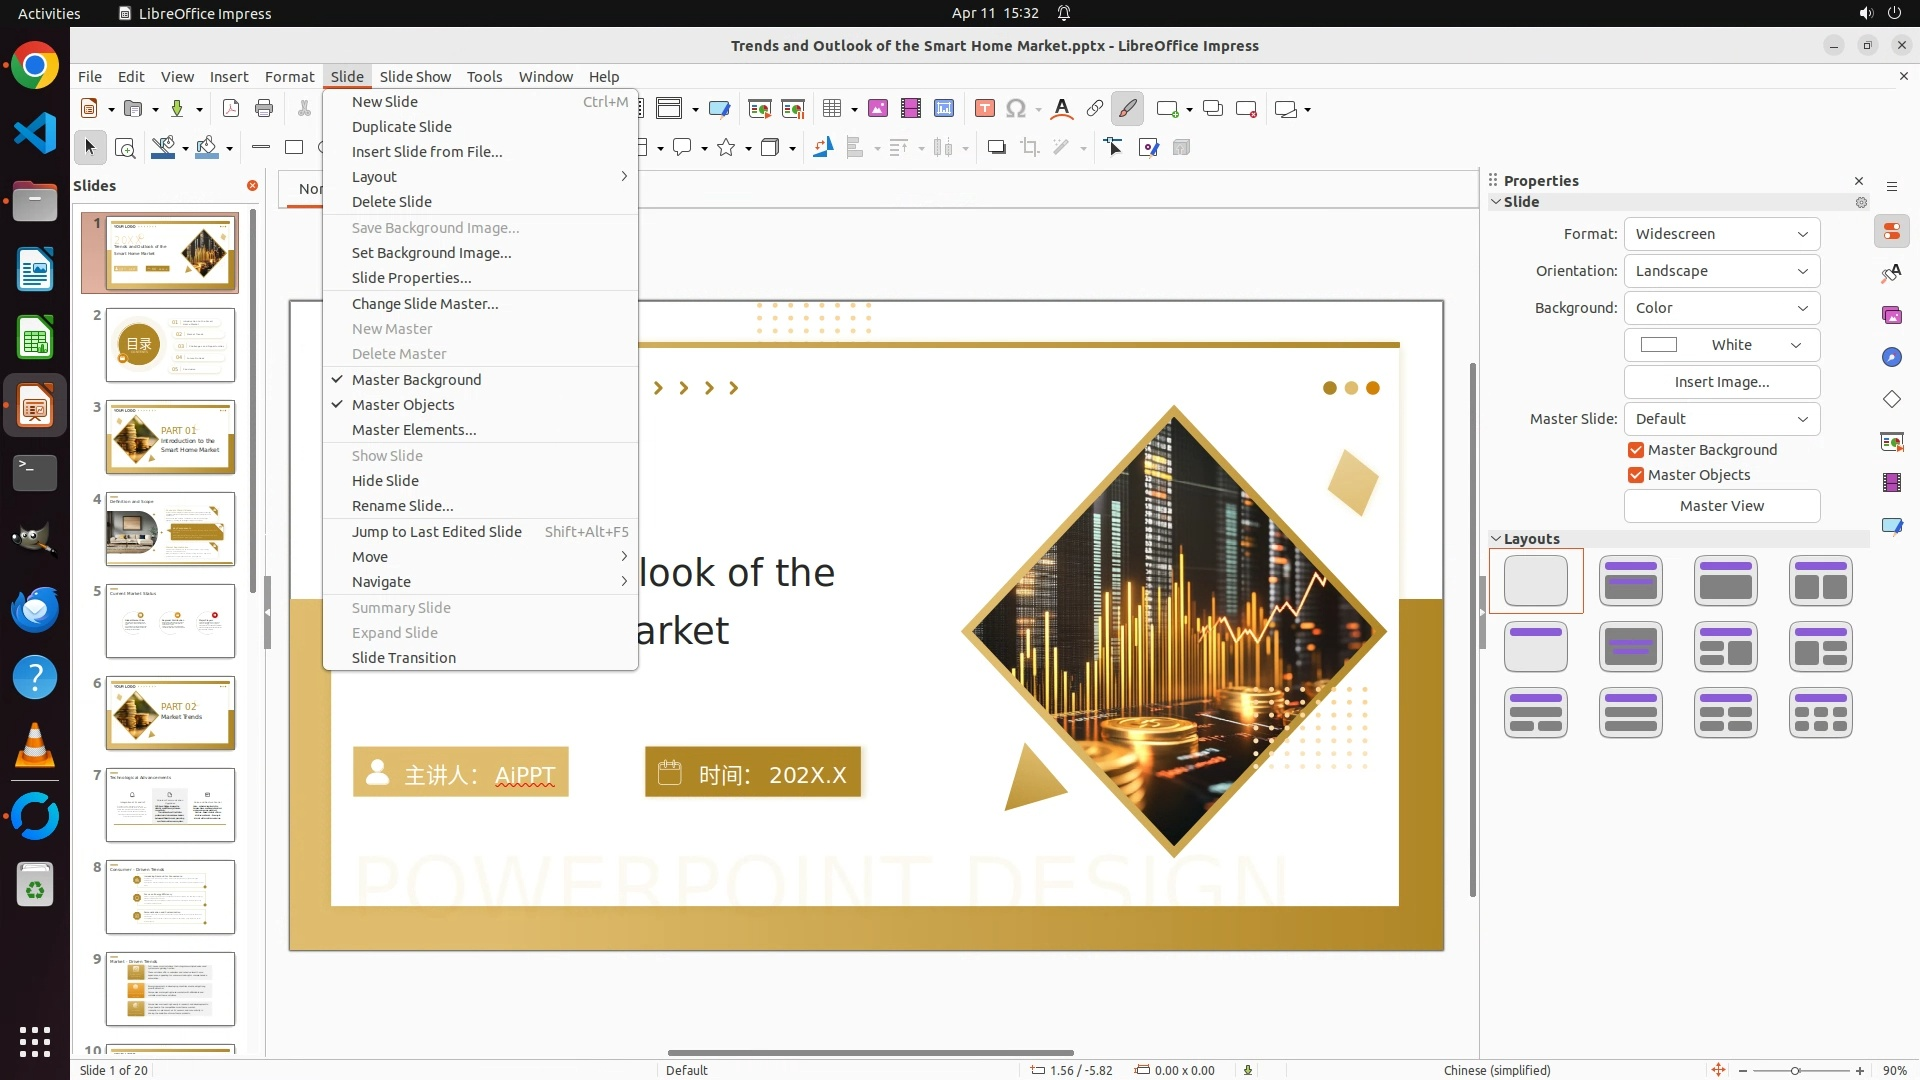Open the Format Widescreen dropdown
Viewport: 1920px width, 1080px height.
[x=1721, y=234]
